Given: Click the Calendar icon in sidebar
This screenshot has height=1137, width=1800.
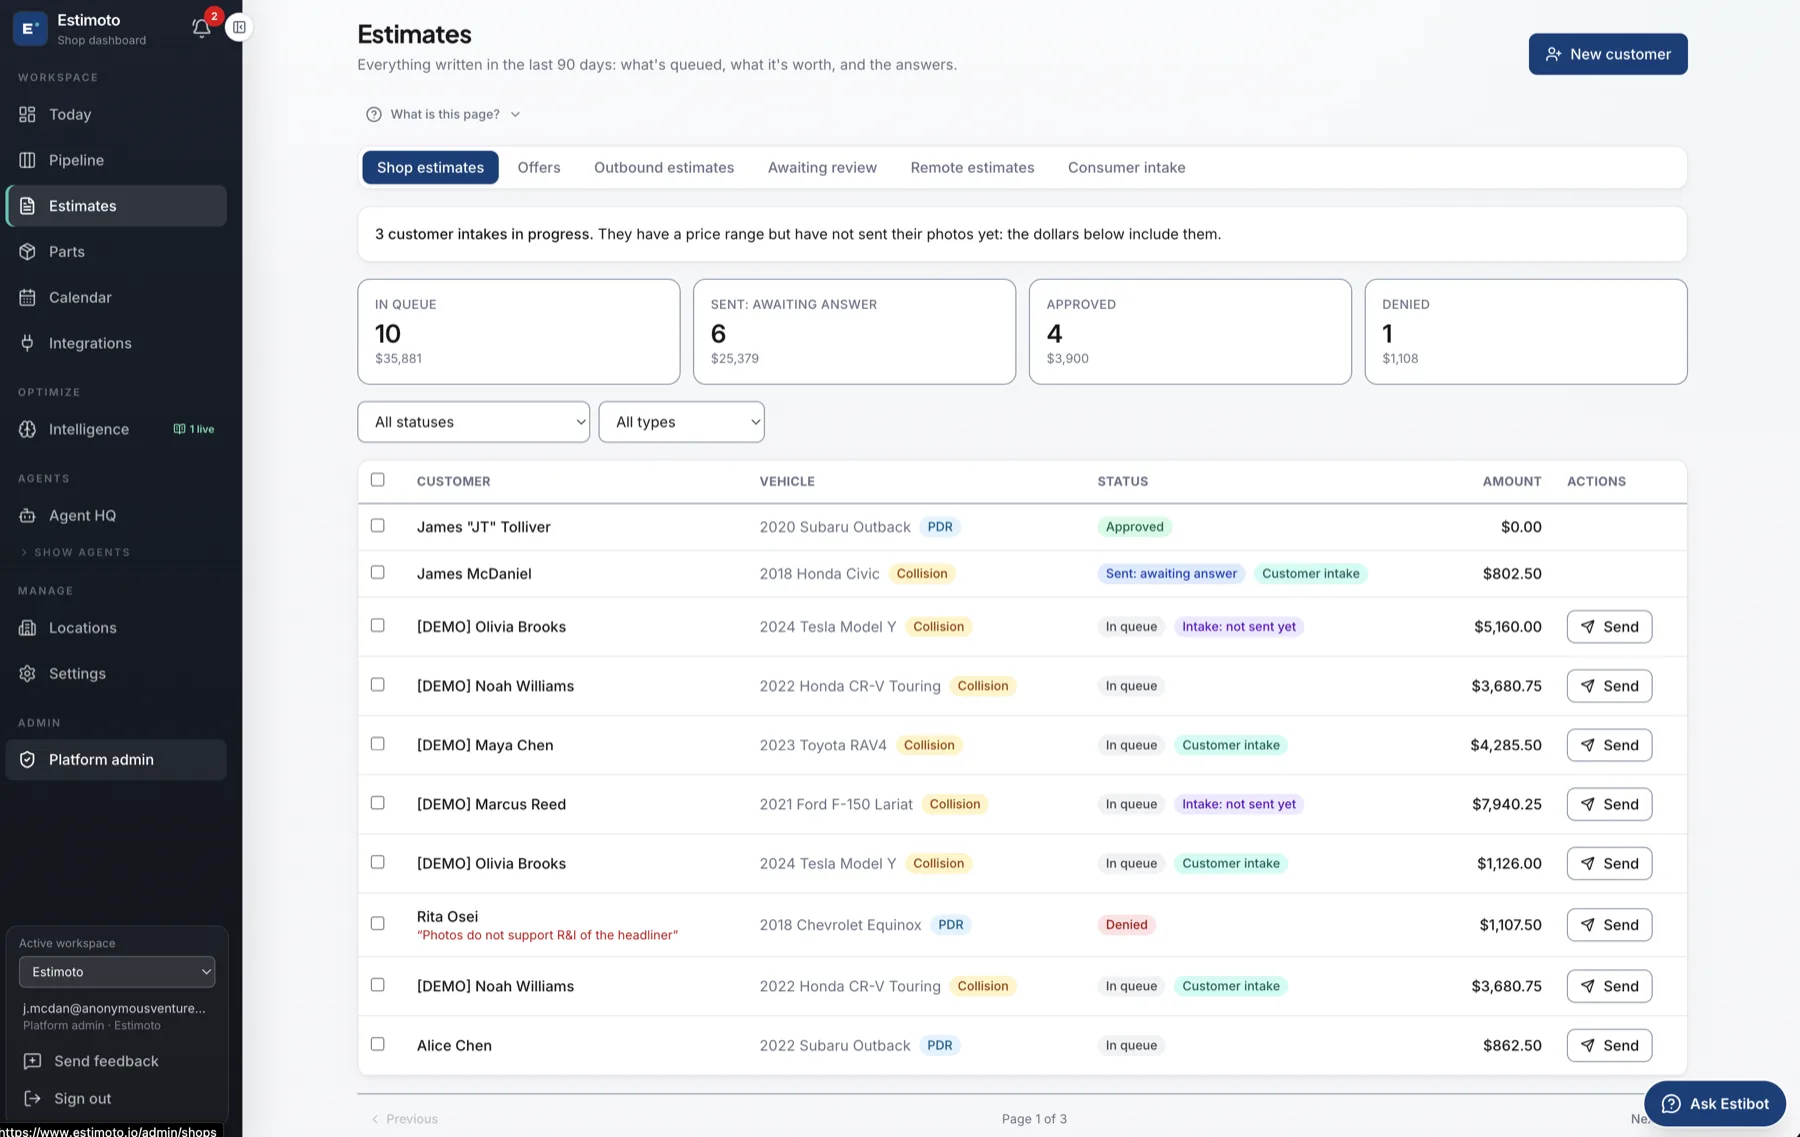Looking at the screenshot, I should pos(27,297).
